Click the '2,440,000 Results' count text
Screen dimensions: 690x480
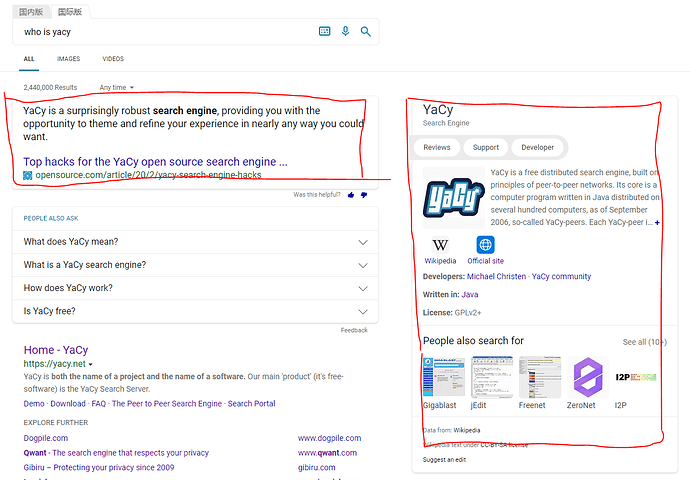[x=50, y=88]
